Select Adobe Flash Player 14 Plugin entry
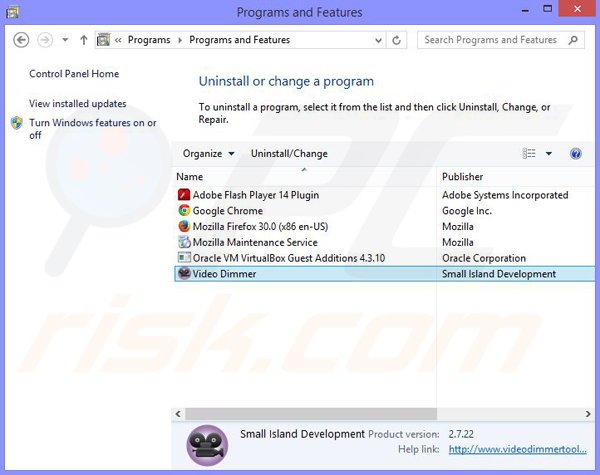The width and height of the screenshot is (600, 475). click(256, 195)
